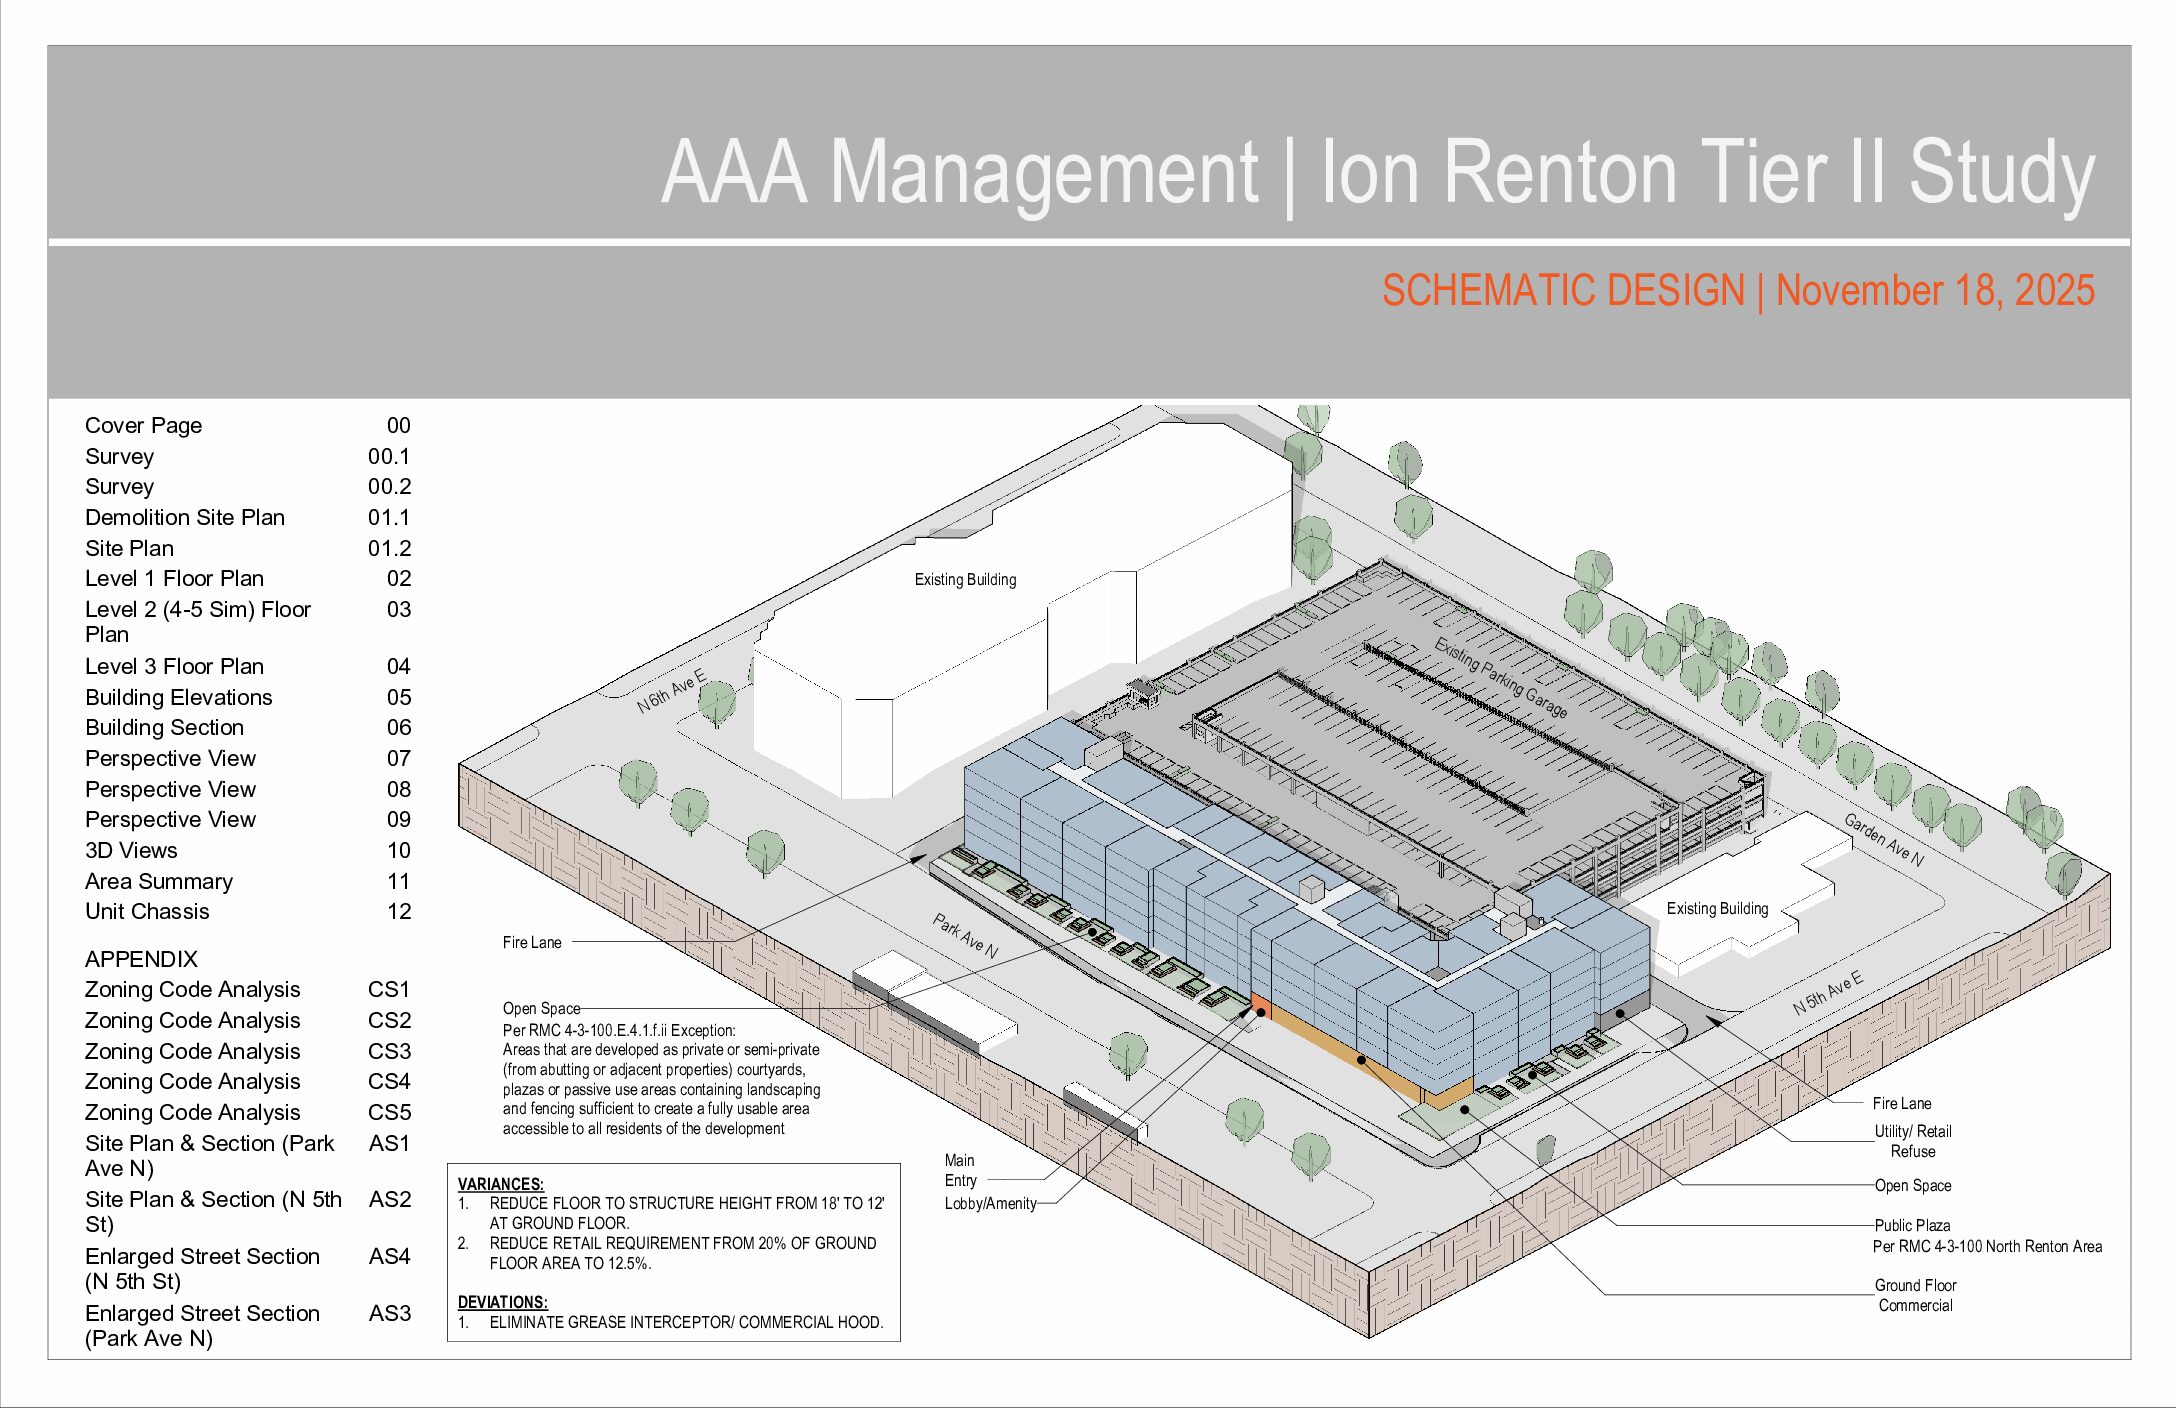The image size is (2176, 1408).
Task: Select the Level 1 Floor Plan entry
Action: coord(174,579)
